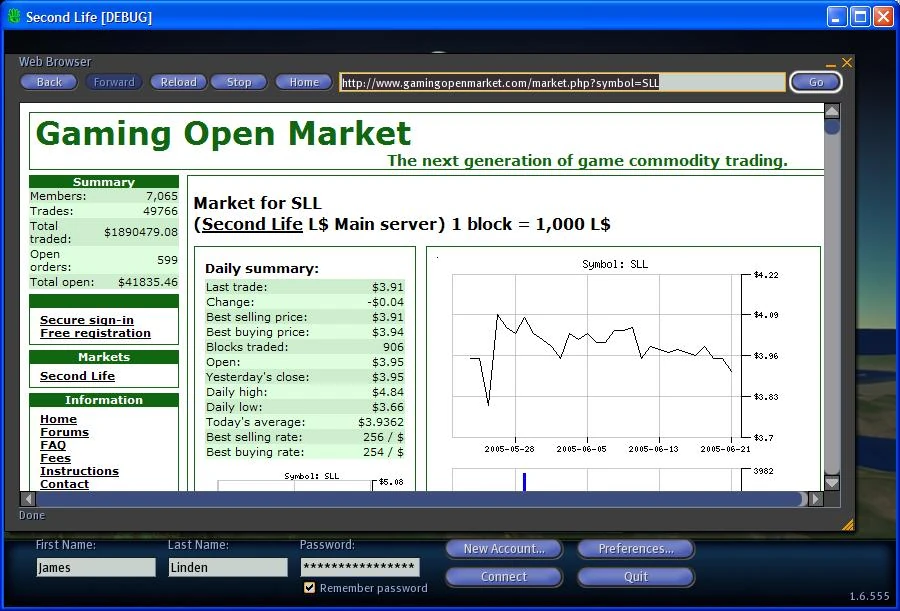
Task: Click Connect to log in
Action: [x=504, y=577]
